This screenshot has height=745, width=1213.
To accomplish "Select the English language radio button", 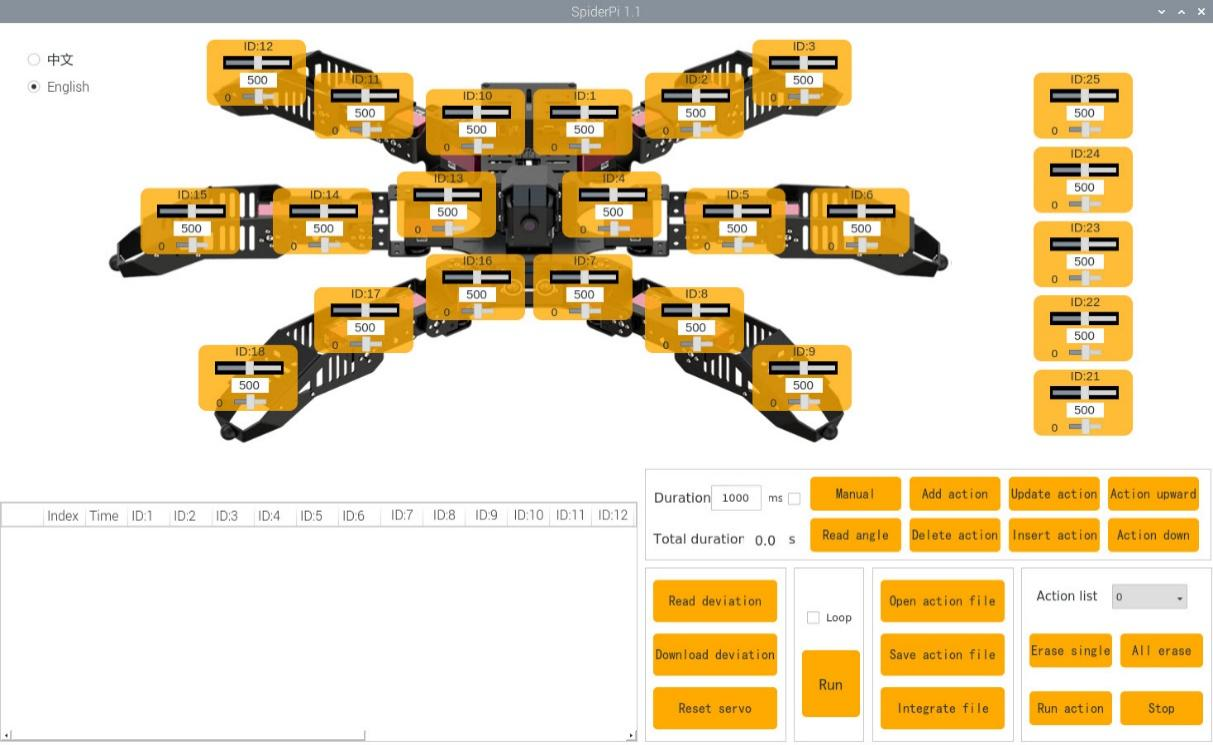I will click(34, 87).
